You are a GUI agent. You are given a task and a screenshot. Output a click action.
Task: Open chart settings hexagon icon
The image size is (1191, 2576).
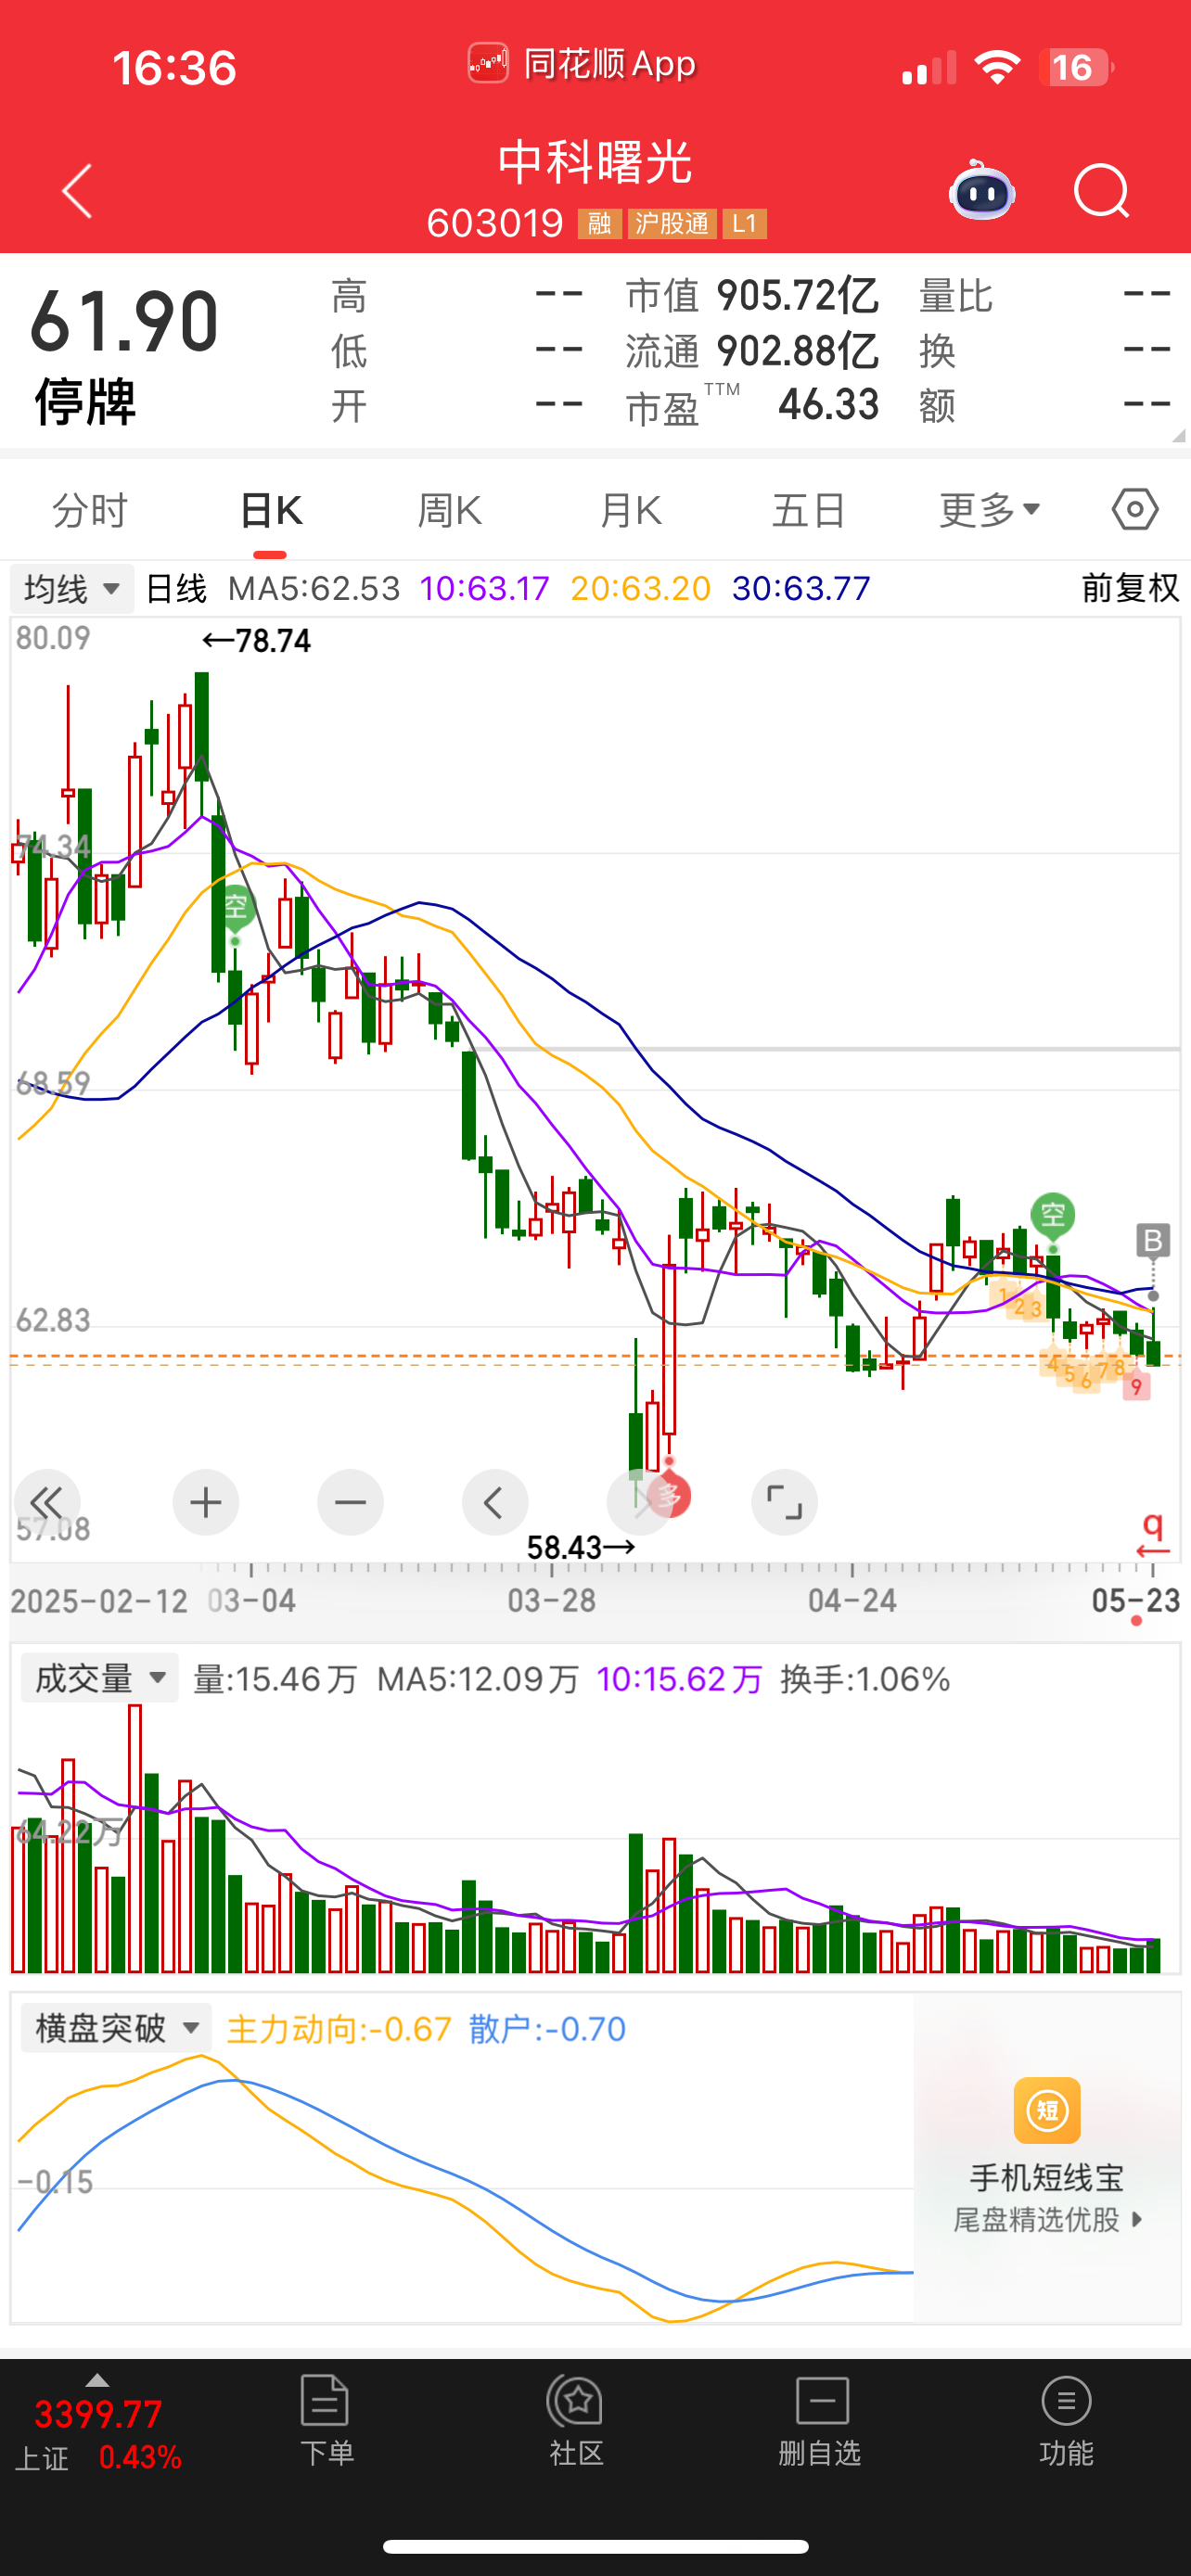click(x=1135, y=510)
